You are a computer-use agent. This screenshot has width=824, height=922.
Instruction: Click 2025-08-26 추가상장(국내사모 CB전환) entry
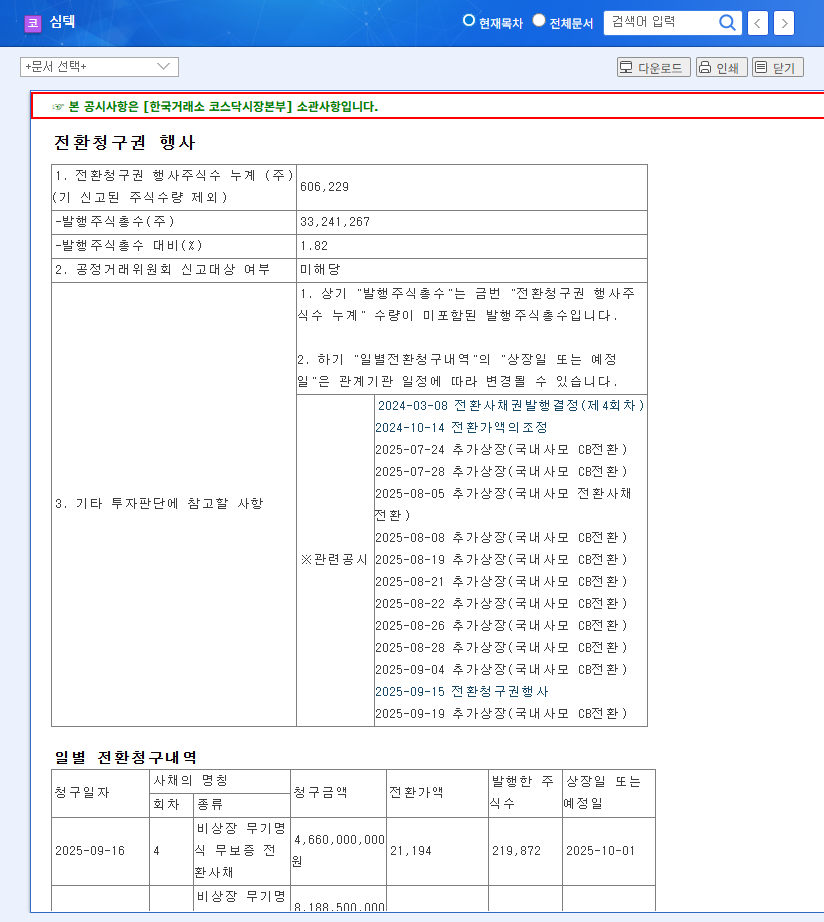point(501,626)
